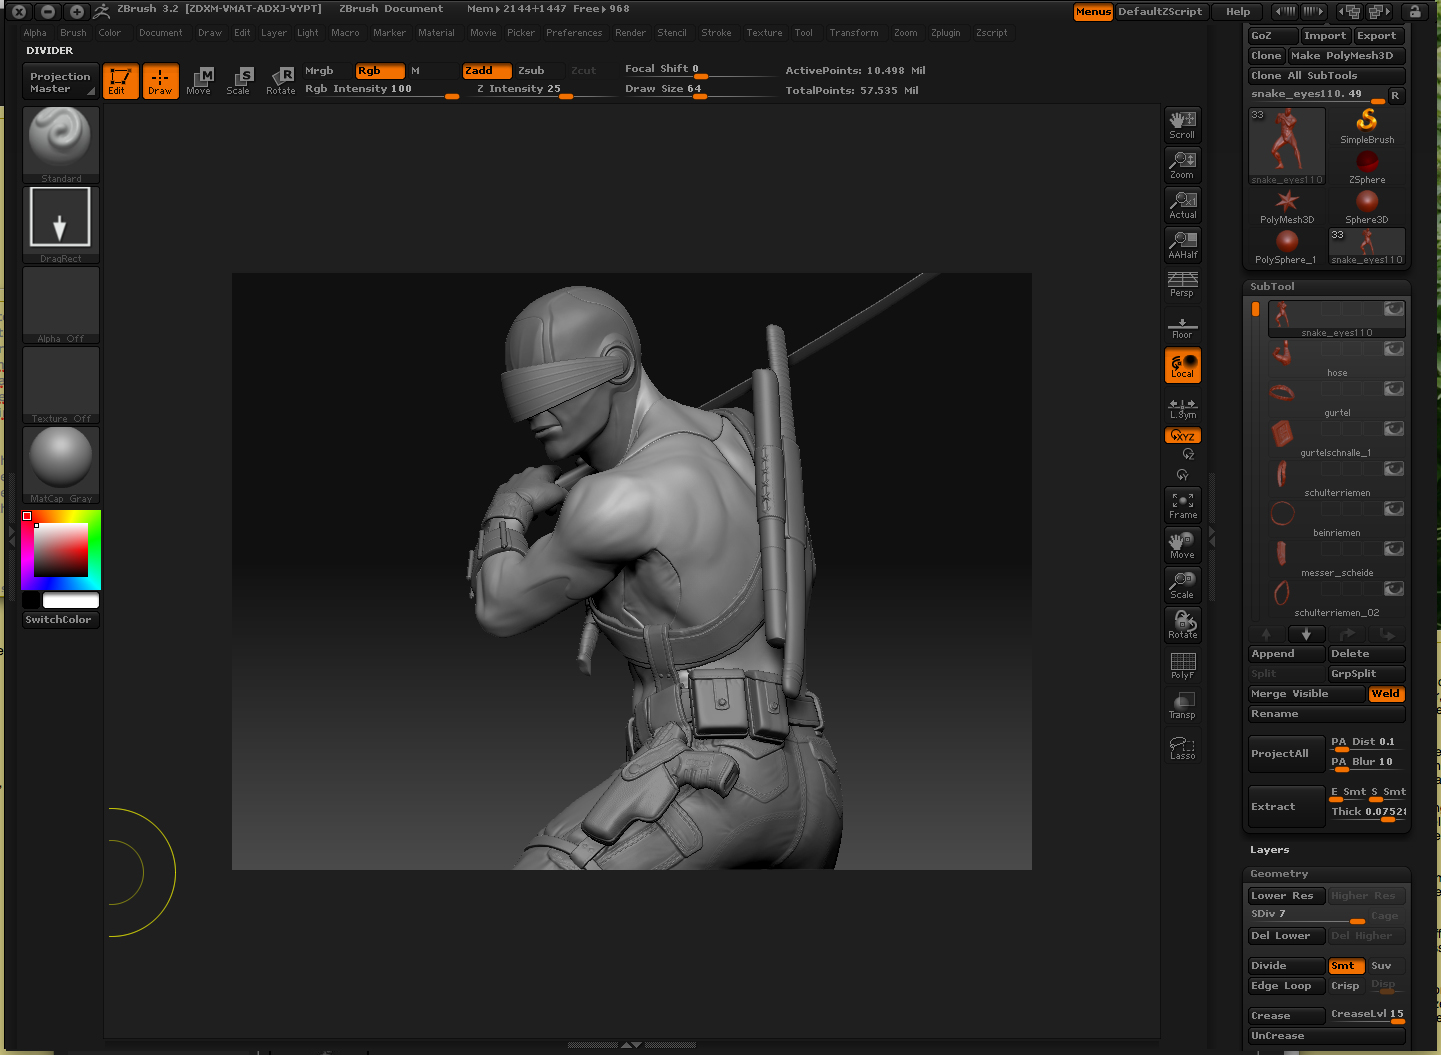Hide the hose subtool with eye icon
Screen dimensions: 1441x1055
pos(1393,349)
